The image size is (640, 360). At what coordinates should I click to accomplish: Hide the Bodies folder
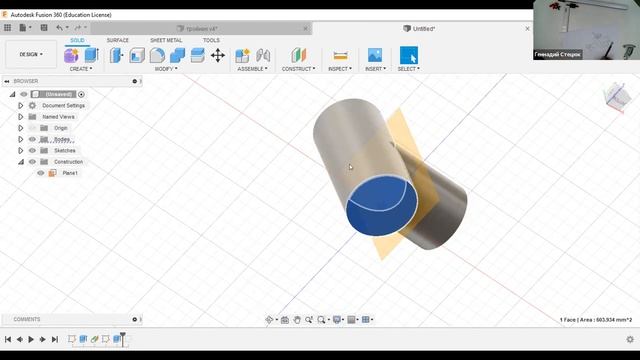32,140
